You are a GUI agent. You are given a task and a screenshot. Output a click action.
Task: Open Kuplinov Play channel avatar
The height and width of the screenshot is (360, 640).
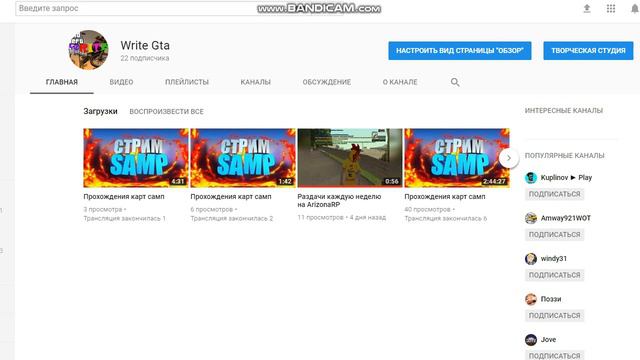531,178
